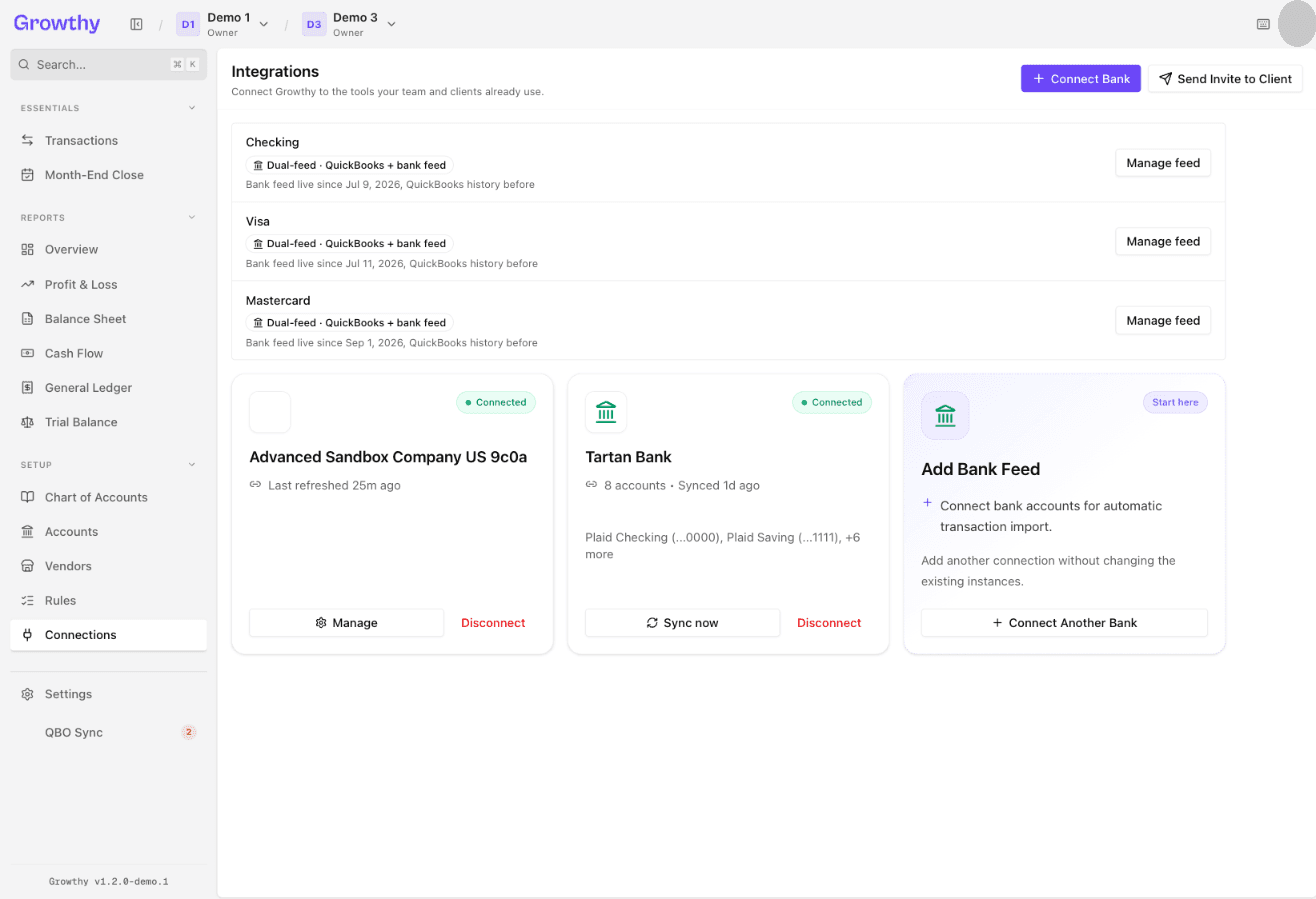1316x899 pixels.
Task: Click "Last refreshed 25m ago" text
Action: pyautogui.click(x=334, y=486)
